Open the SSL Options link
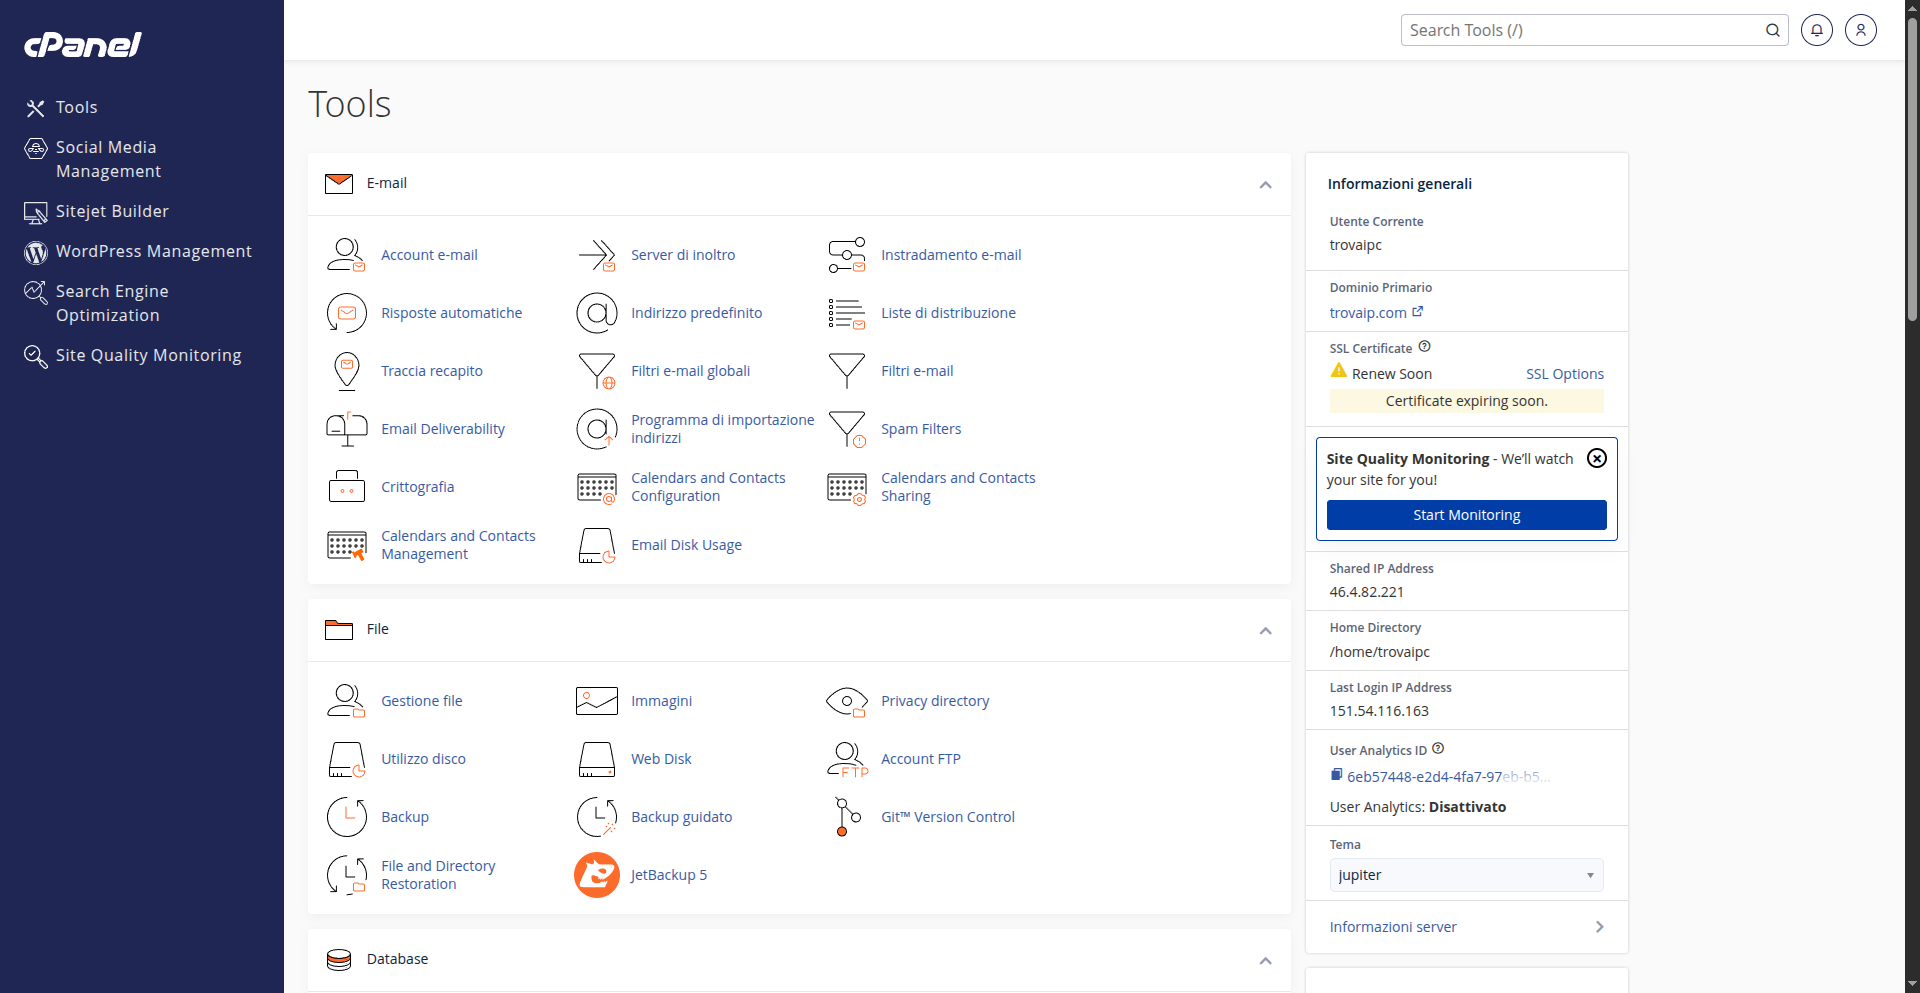 click(1564, 374)
